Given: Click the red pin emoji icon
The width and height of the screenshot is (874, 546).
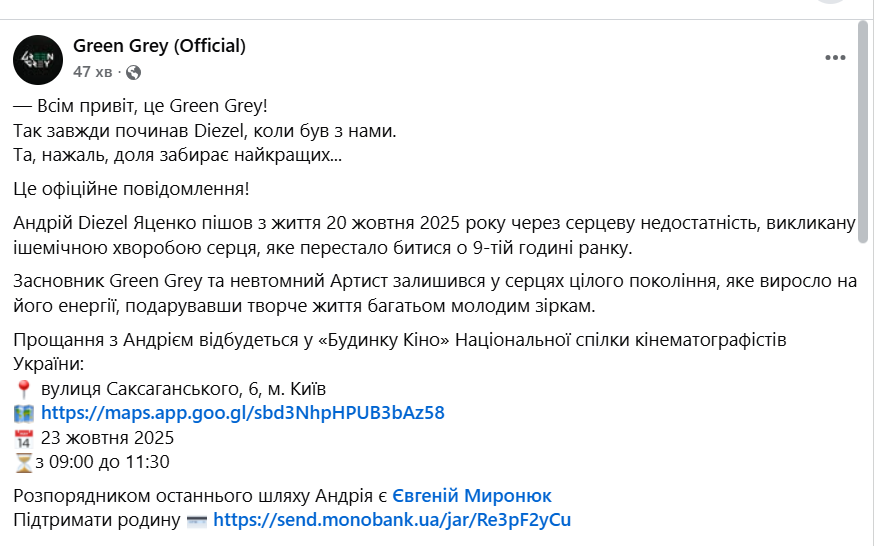Looking at the screenshot, I should click(x=25, y=388).
